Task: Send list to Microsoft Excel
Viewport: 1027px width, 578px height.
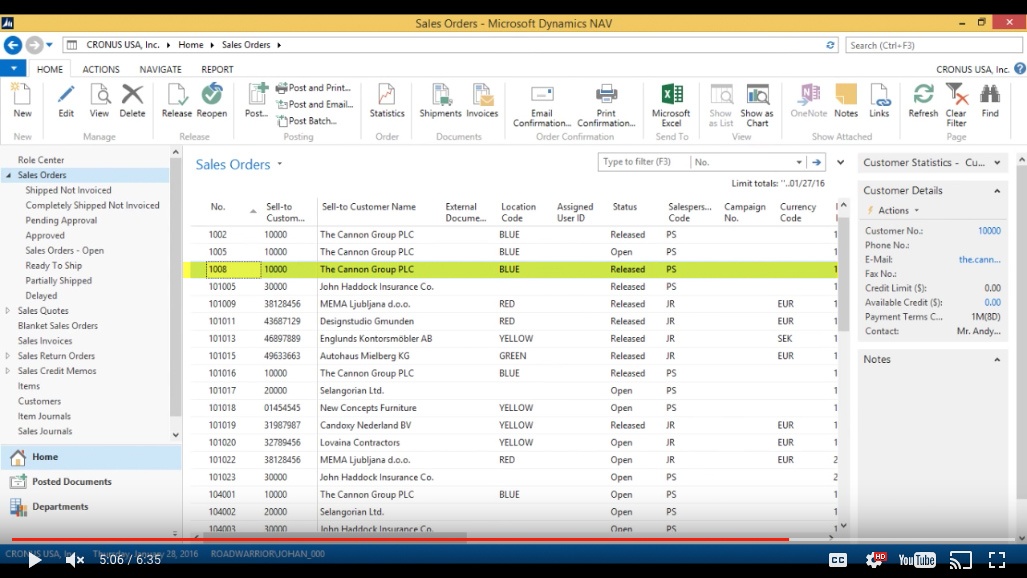Action: click(x=671, y=105)
